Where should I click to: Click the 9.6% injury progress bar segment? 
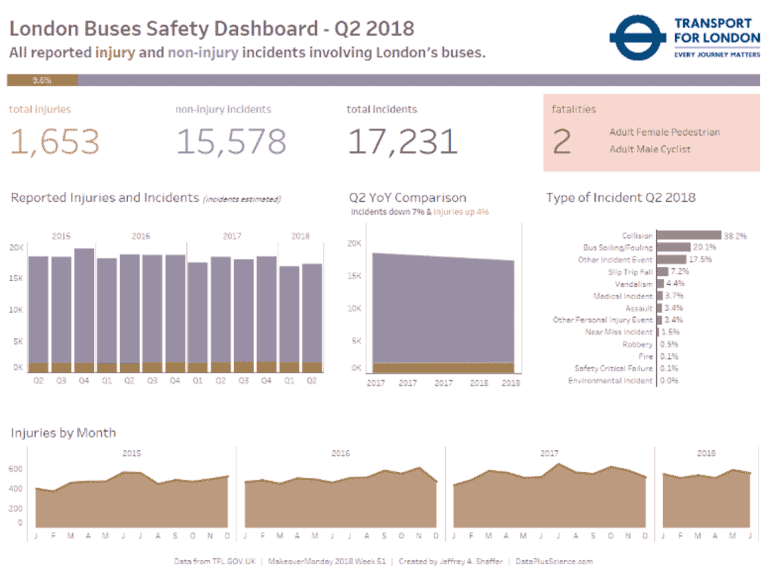pyautogui.click(x=42, y=80)
